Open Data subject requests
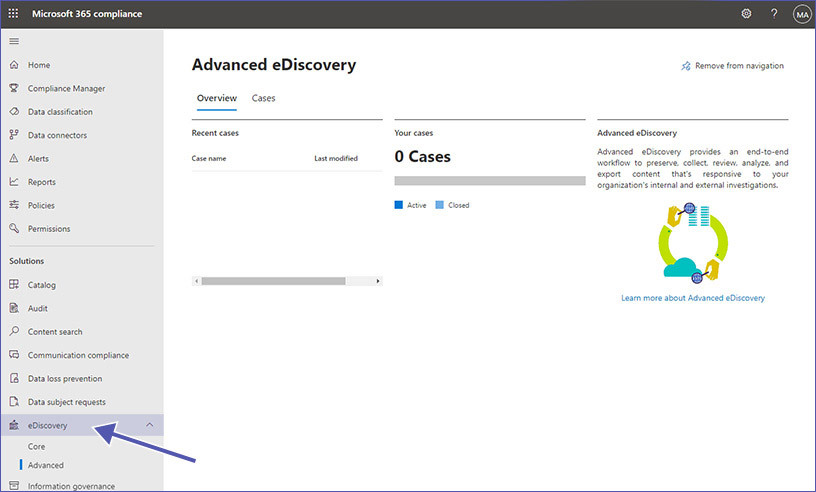This screenshot has width=816, height=492. pyautogui.click(x=67, y=402)
